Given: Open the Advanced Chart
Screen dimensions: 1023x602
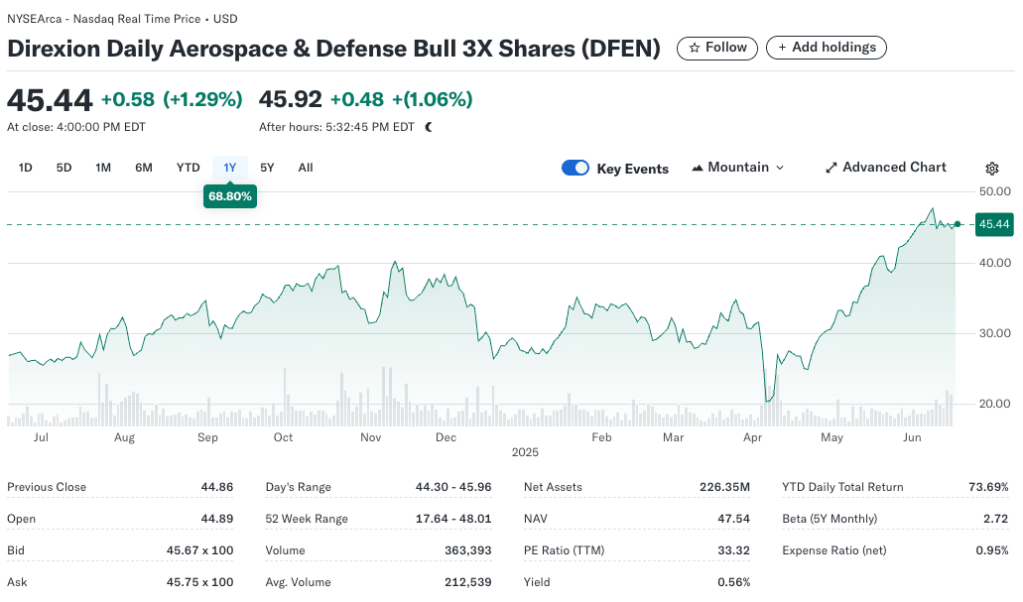Looking at the screenshot, I should tap(886, 167).
